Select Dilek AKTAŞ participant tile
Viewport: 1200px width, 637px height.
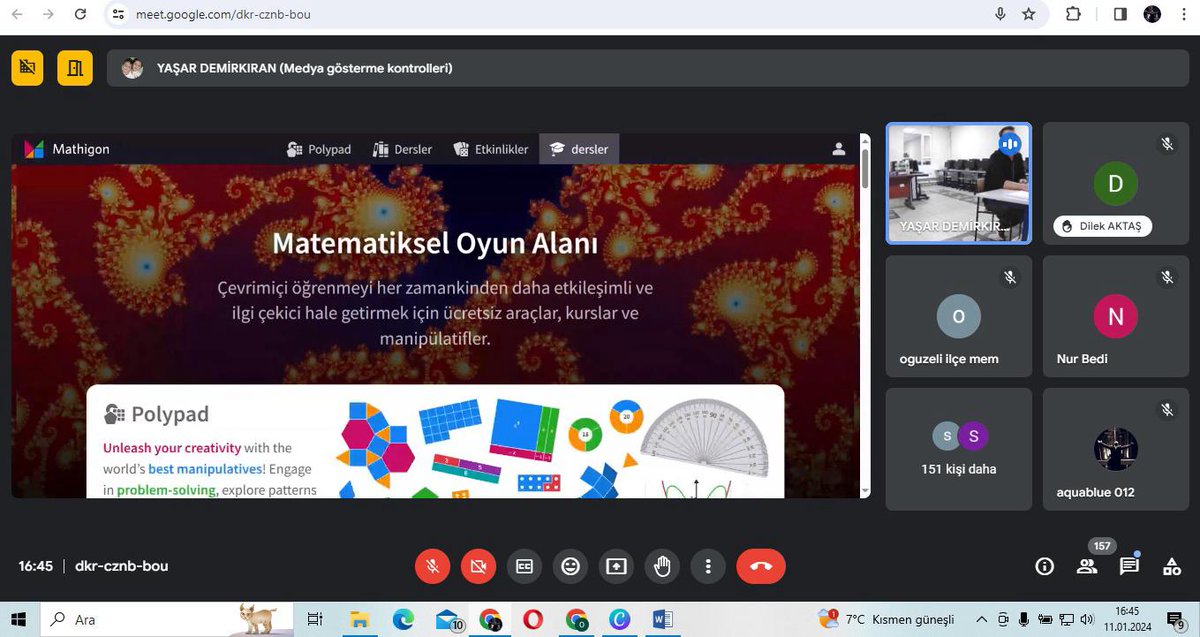(1115, 183)
